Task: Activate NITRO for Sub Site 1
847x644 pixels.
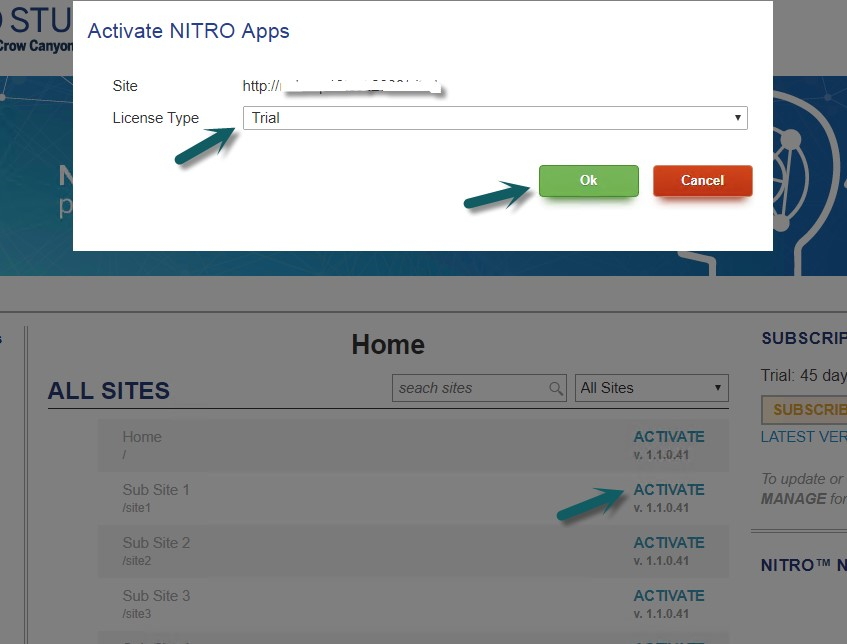Action: (x=669, y=489)
